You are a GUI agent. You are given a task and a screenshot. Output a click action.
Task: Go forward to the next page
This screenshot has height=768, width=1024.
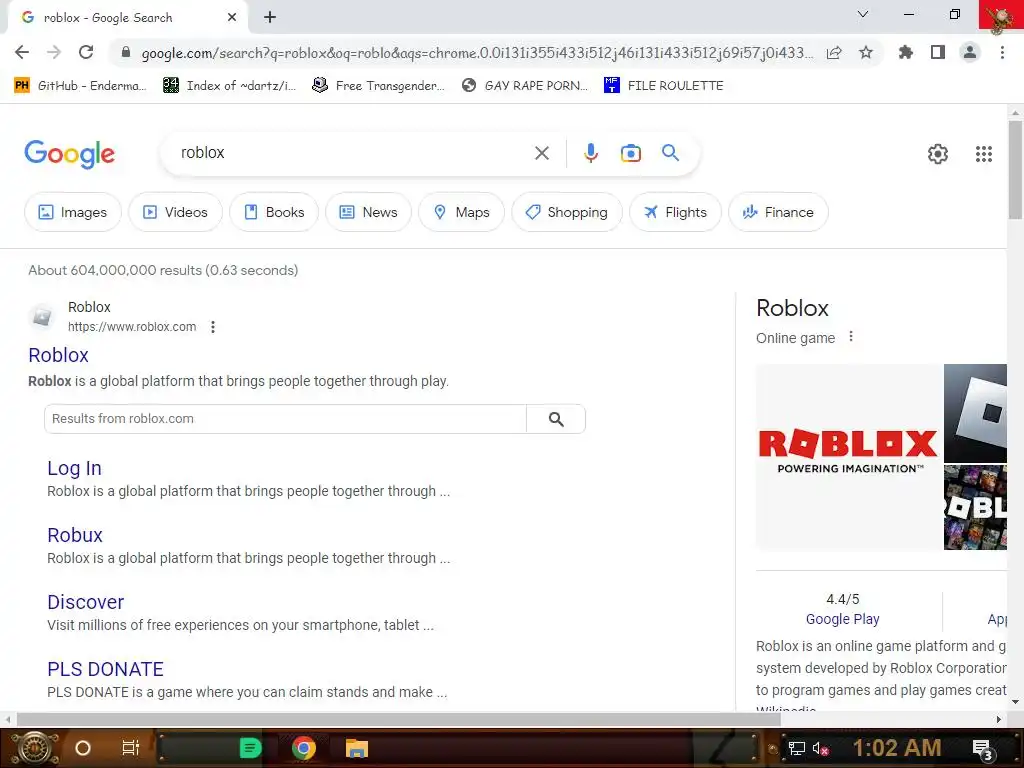tap(54, 52)
